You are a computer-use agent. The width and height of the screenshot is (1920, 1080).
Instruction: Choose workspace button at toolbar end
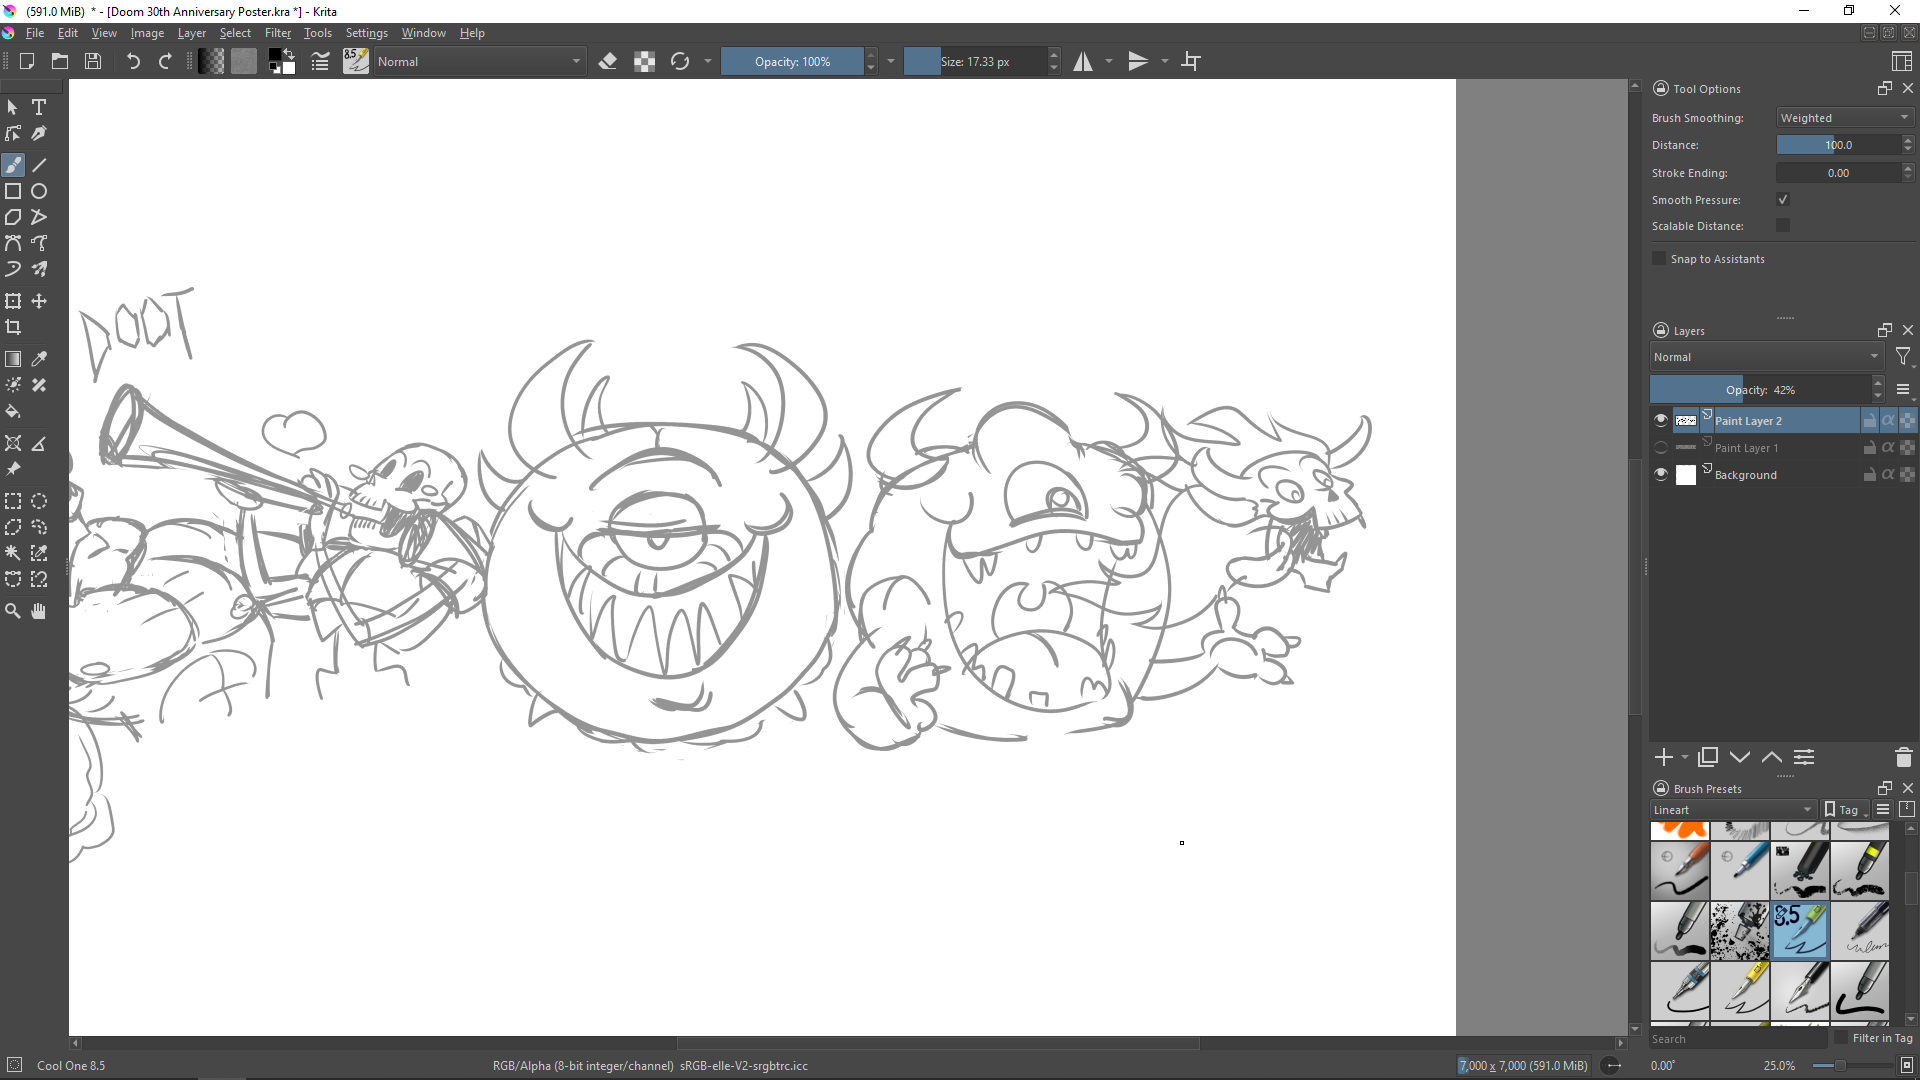[1902, 61]
